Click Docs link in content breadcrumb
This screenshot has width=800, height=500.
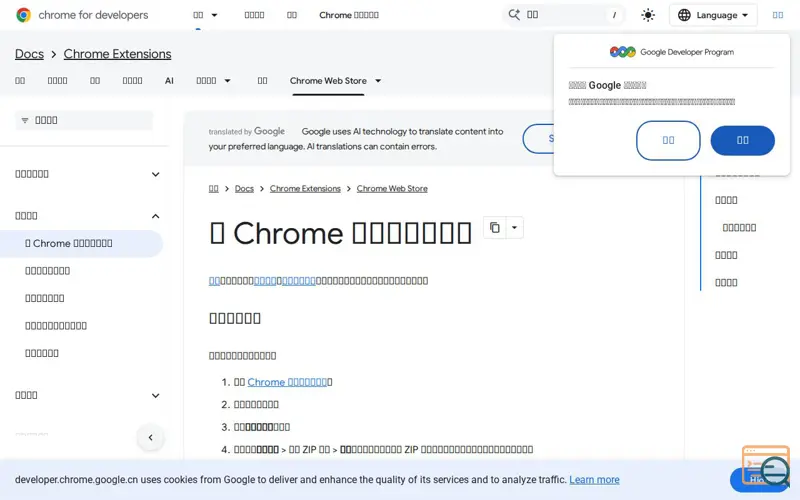[x=244, y=189]
